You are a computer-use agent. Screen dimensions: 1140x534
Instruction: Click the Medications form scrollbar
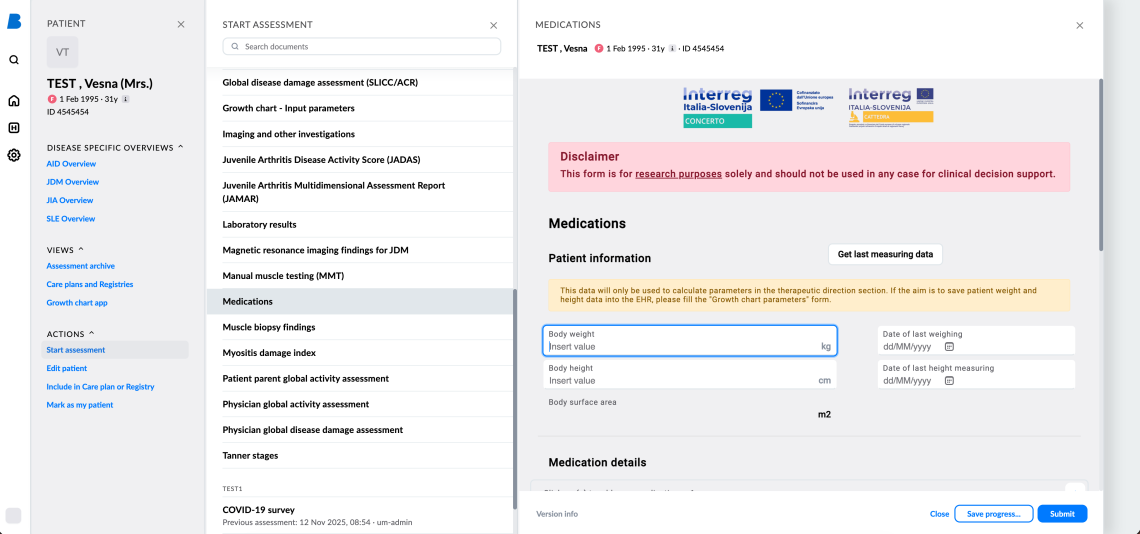click(1101, 164)
